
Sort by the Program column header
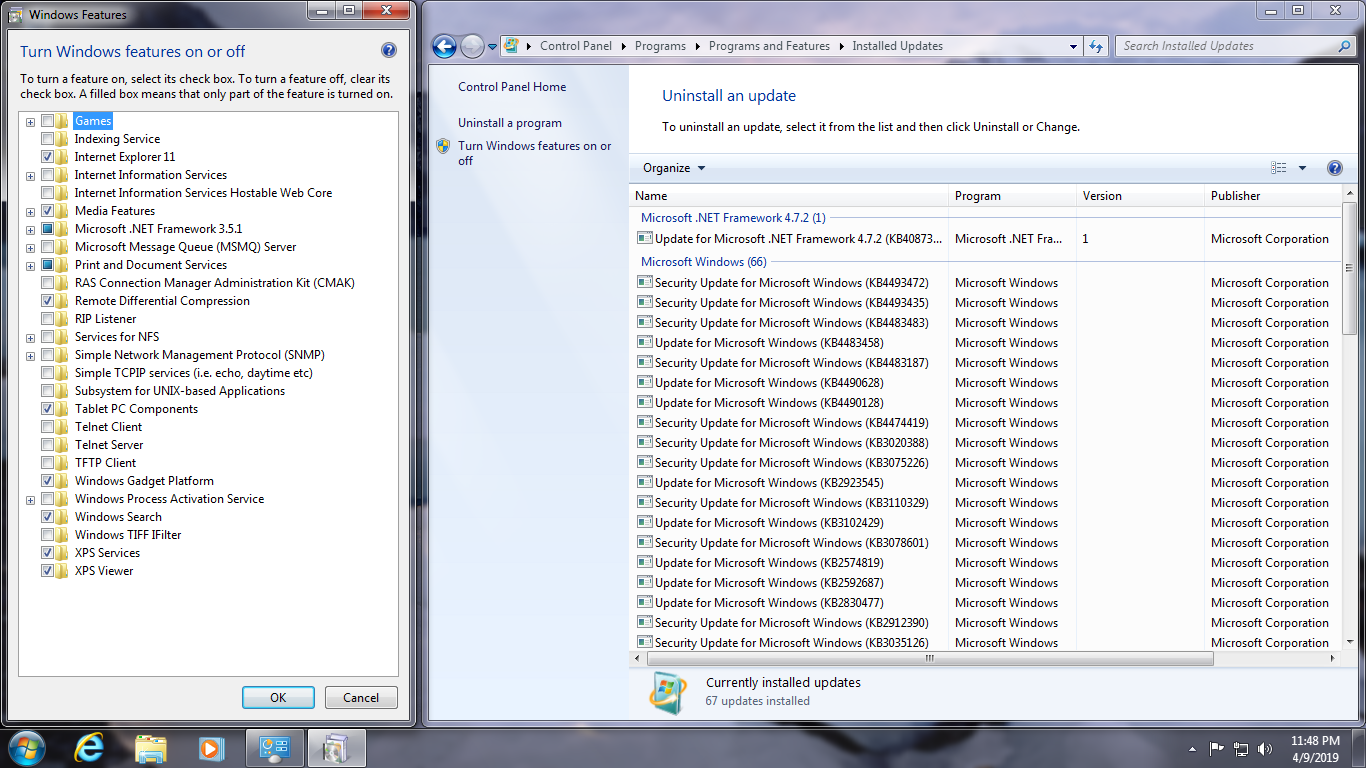pyautogui.click(x=1012, y=196)
